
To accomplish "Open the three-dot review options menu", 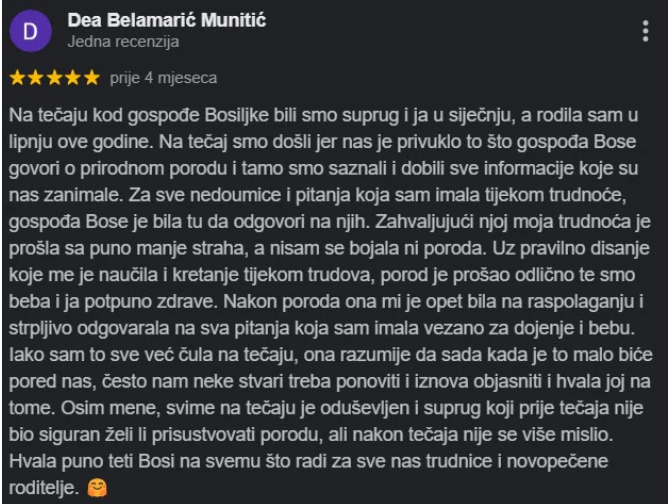I will coord(645,32).
